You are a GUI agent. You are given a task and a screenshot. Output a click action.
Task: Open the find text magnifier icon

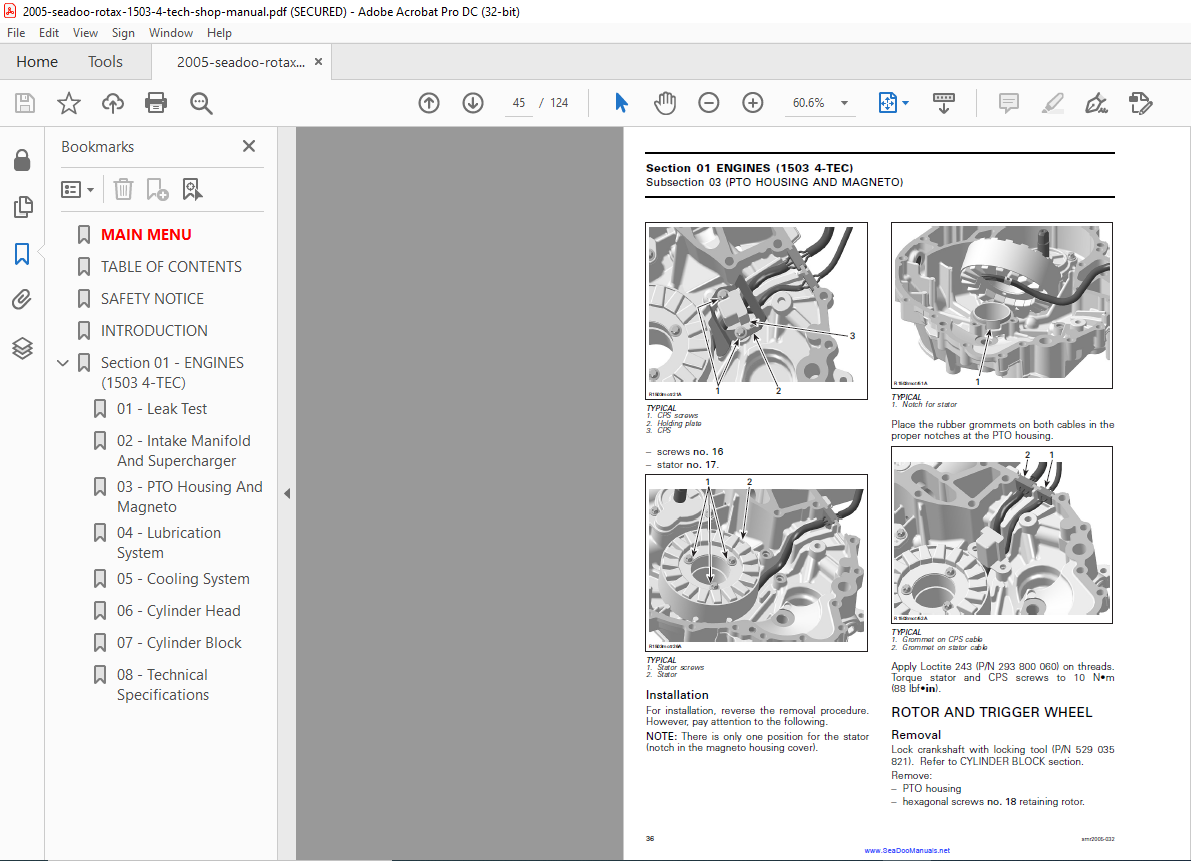coord(201,102)
